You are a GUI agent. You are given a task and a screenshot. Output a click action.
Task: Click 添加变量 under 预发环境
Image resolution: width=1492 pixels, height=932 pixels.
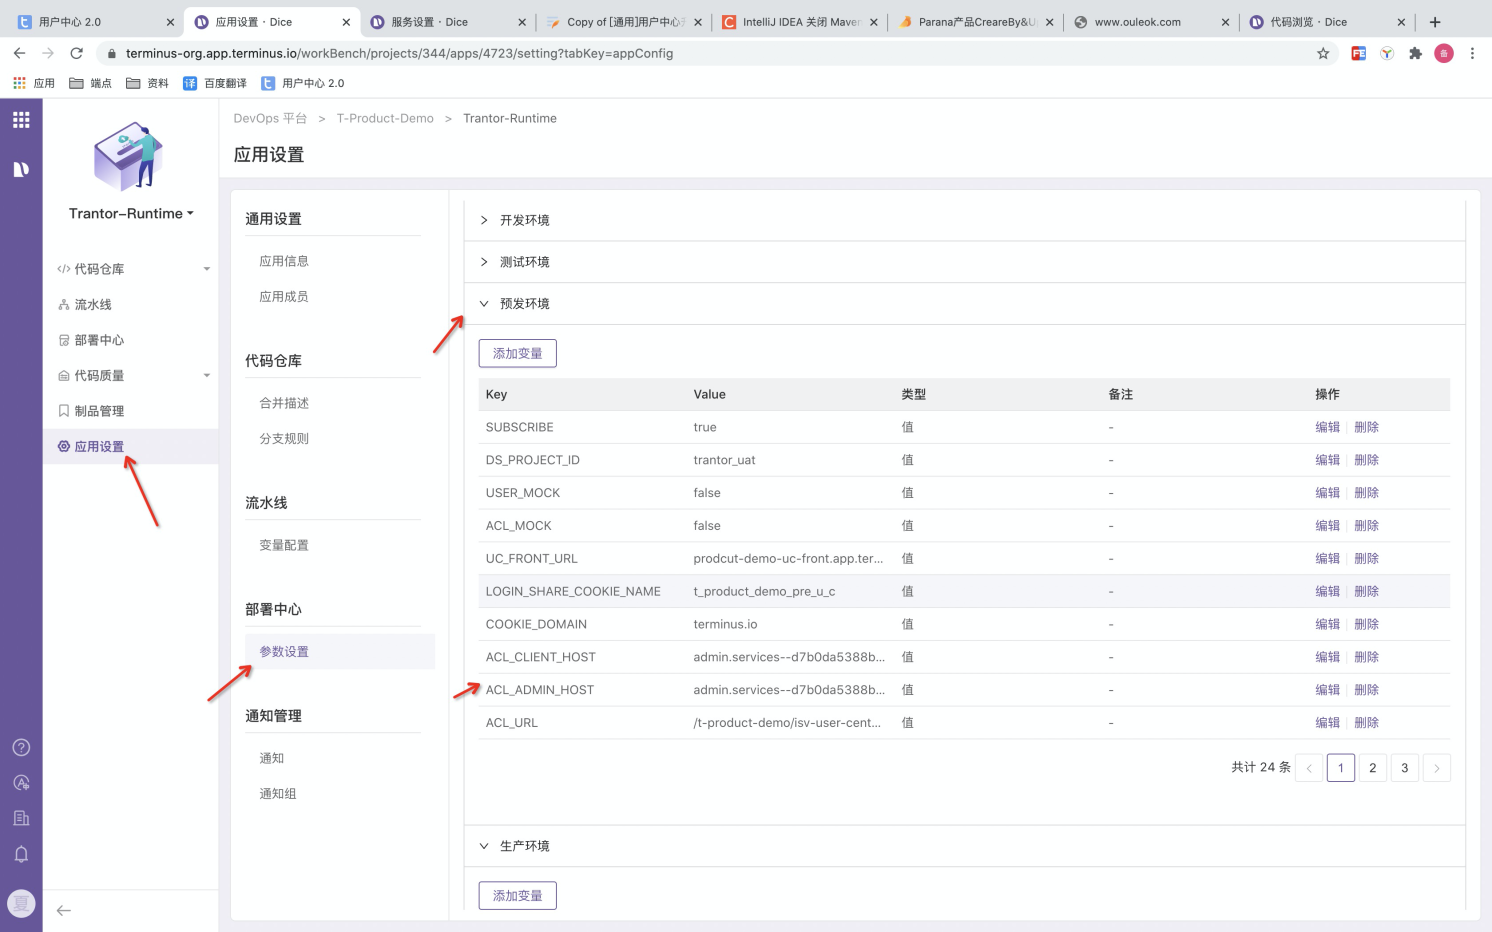tap(517, 353)
